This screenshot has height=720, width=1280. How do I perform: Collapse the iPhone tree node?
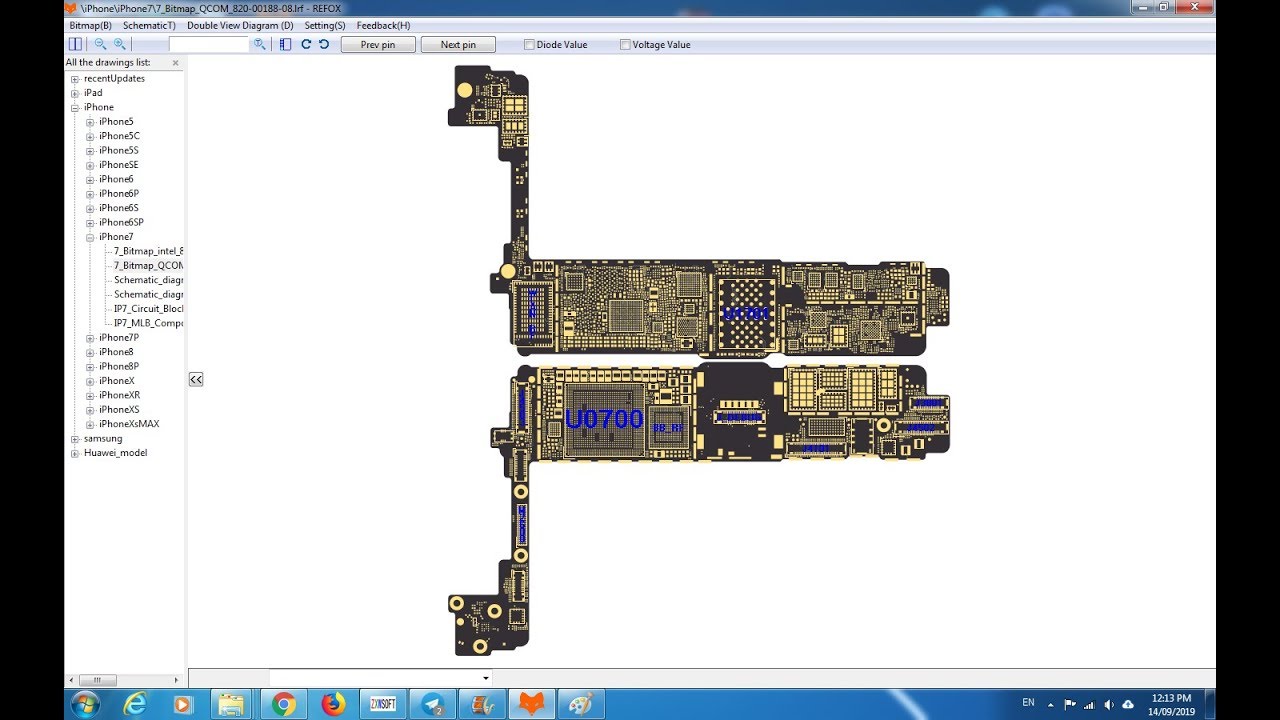[x=75, y=107]
